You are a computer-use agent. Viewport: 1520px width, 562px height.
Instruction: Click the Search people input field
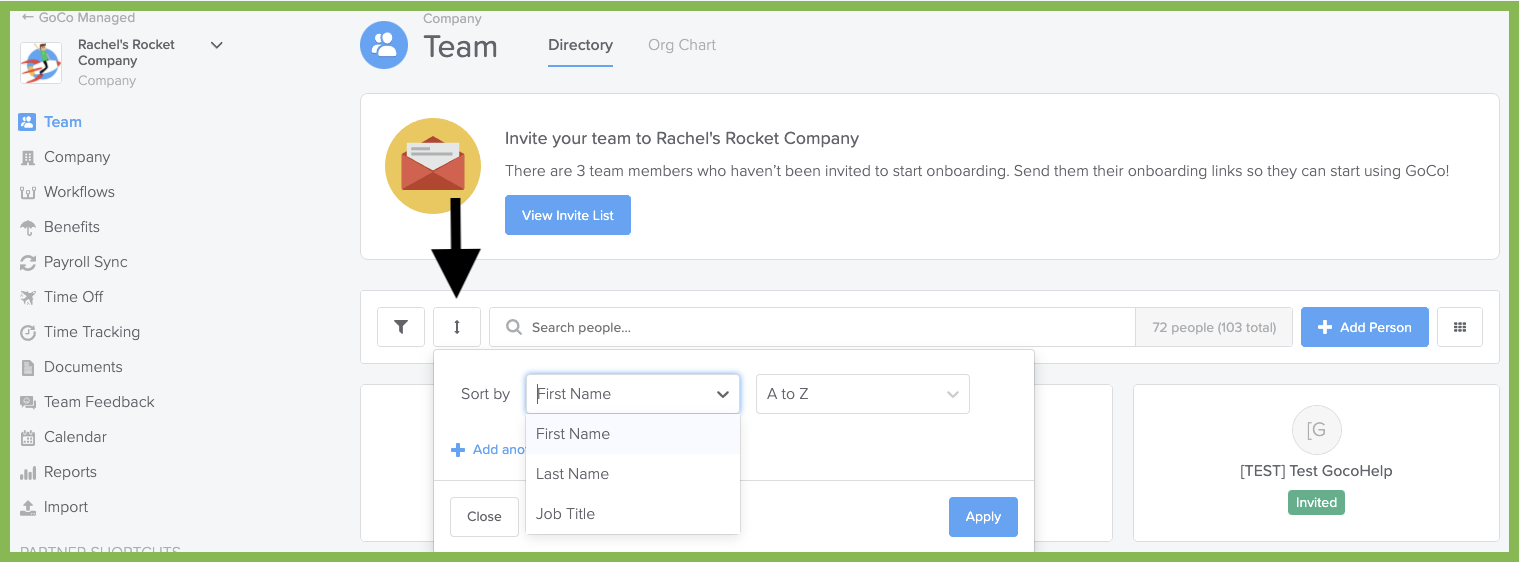click(813, 327)
